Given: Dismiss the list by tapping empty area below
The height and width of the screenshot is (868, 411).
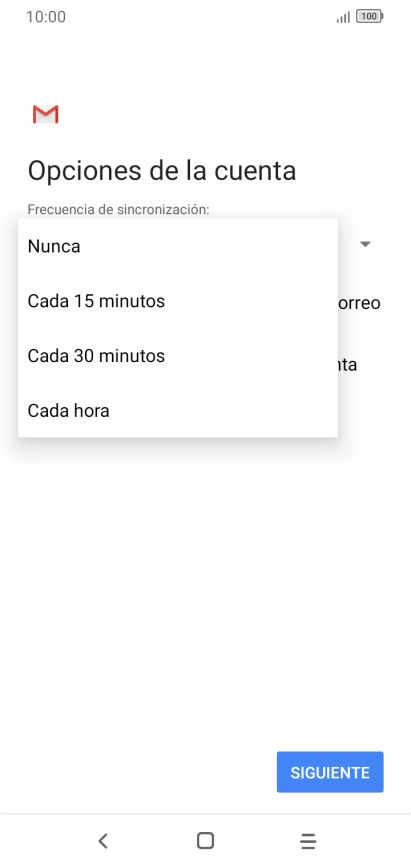Looking at the screenshot, I should [x=206, y=581].
